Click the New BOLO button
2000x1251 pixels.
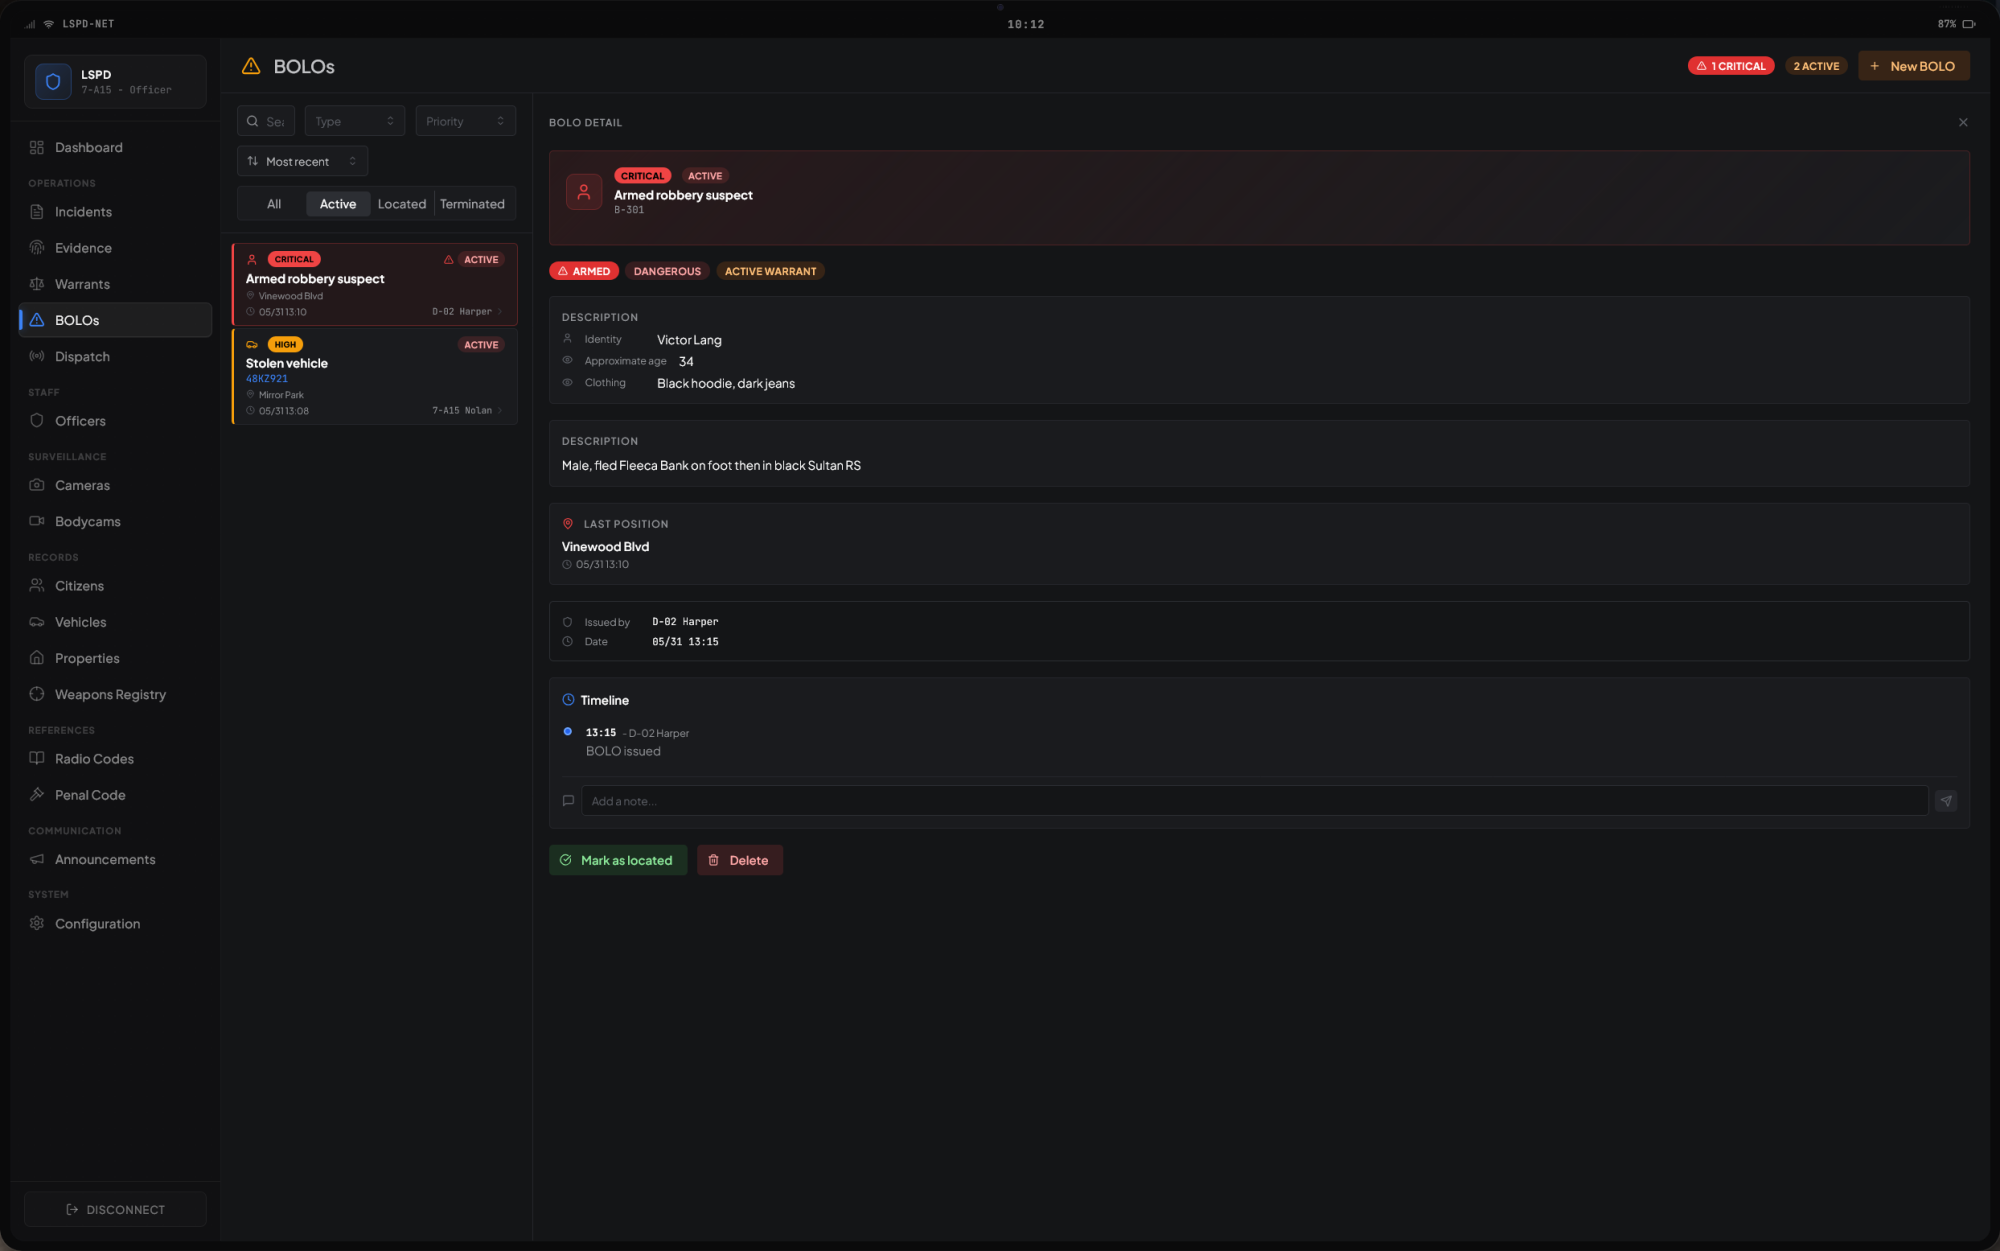(x=1913, y=66)
